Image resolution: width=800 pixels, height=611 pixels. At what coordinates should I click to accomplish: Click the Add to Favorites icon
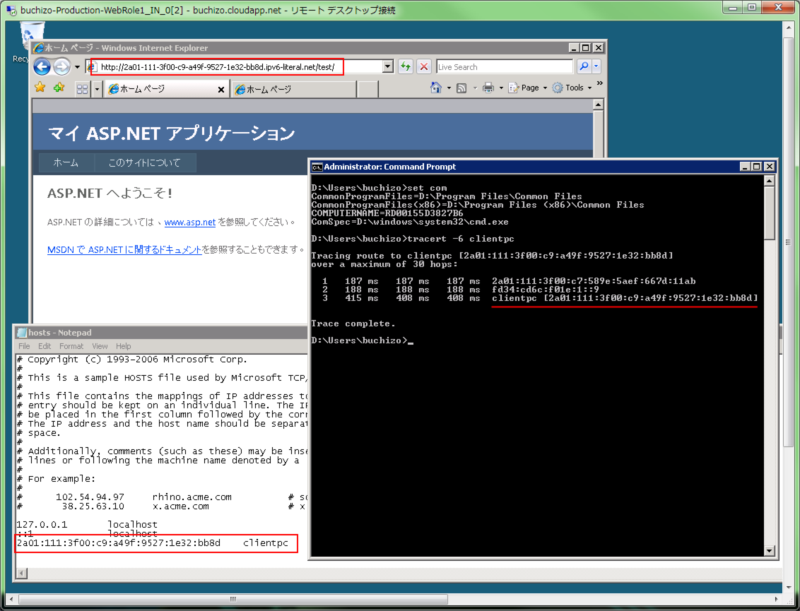click(x=59, y=87)
